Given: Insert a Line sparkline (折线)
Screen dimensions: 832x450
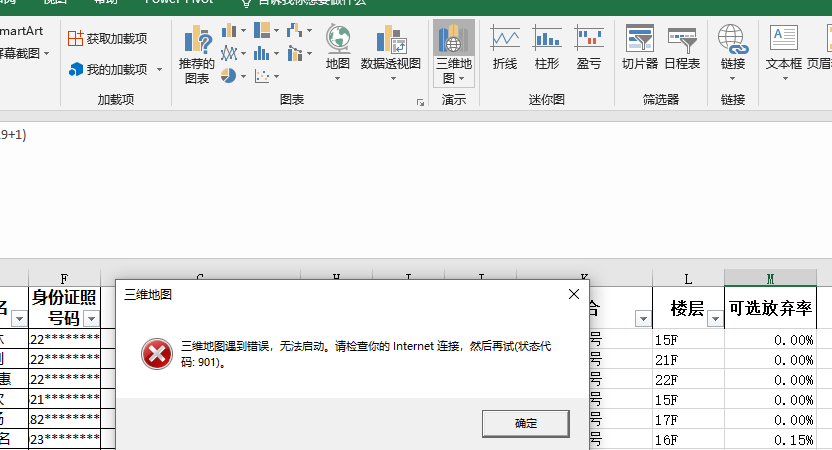Looking at the screenshot, I should (505, 48).
